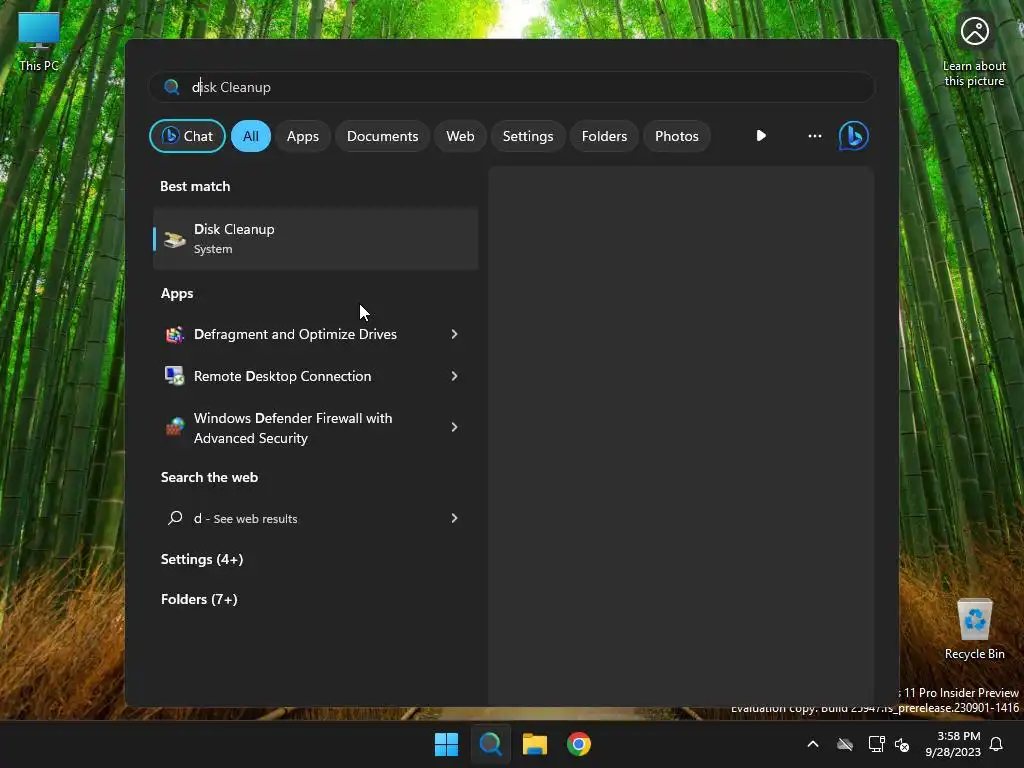1024x768 pixels.
Task: Select the Settings filter tab
Action: click(x=528, y=136)
